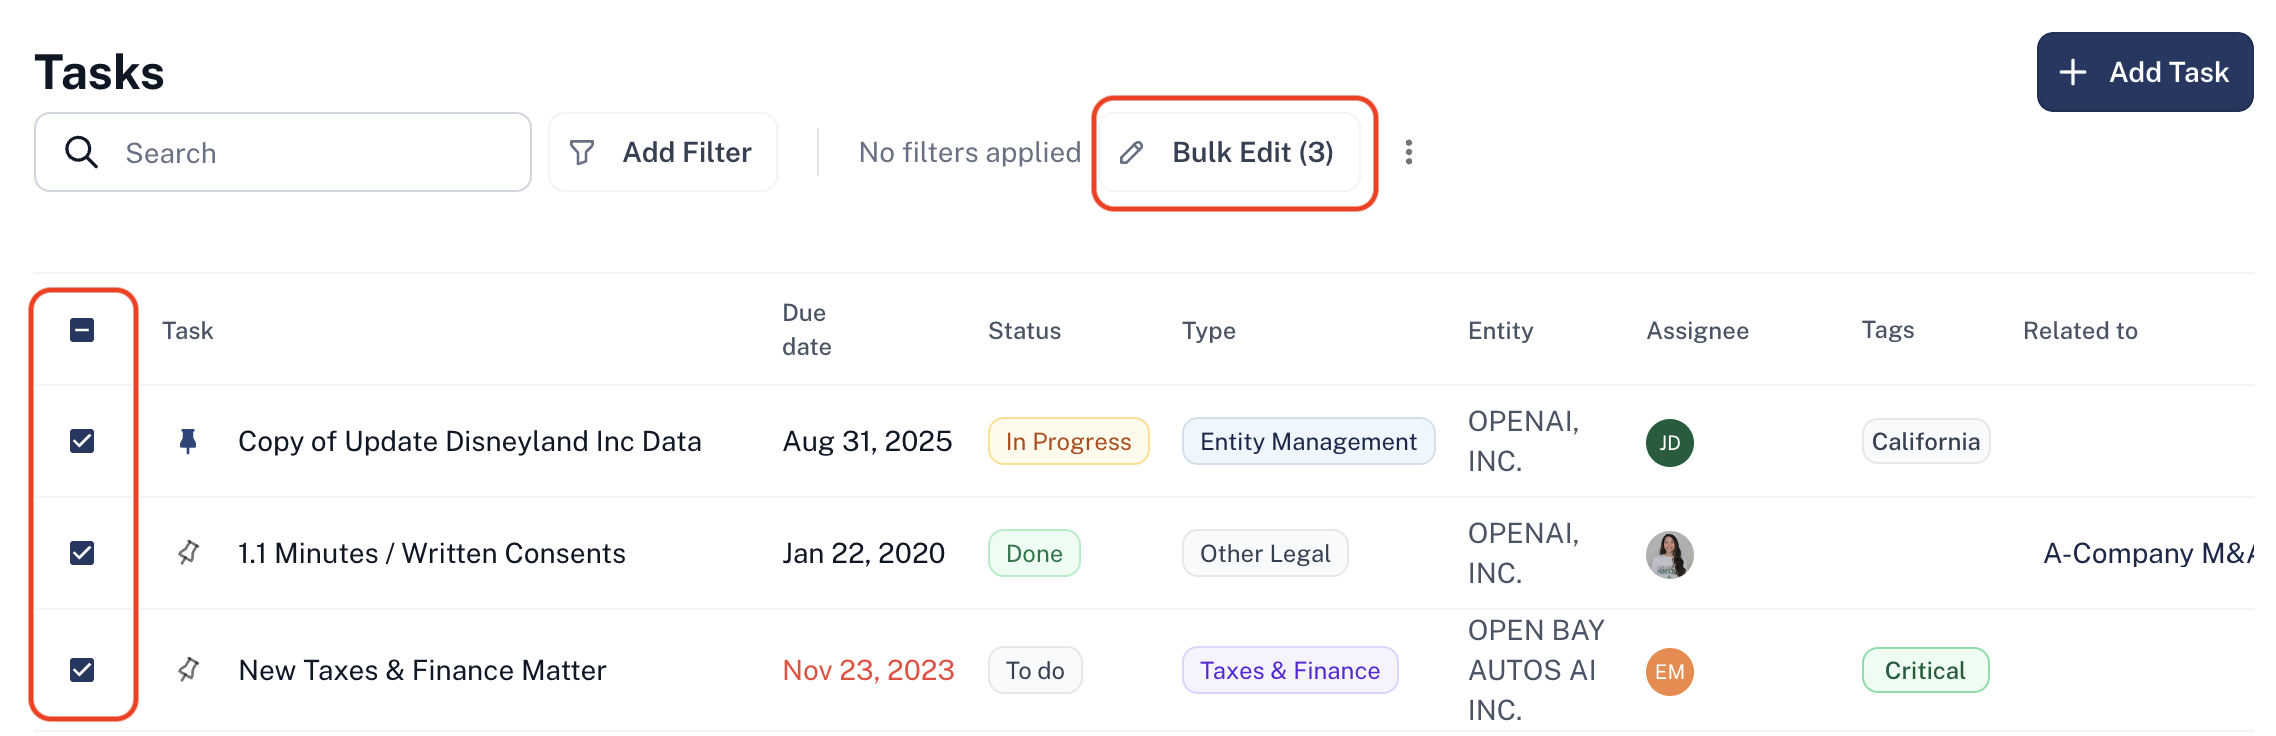Screen dimensions: 2276x736
Task: Deselect all tasks with header checkbox
Action: coord(82,330)
